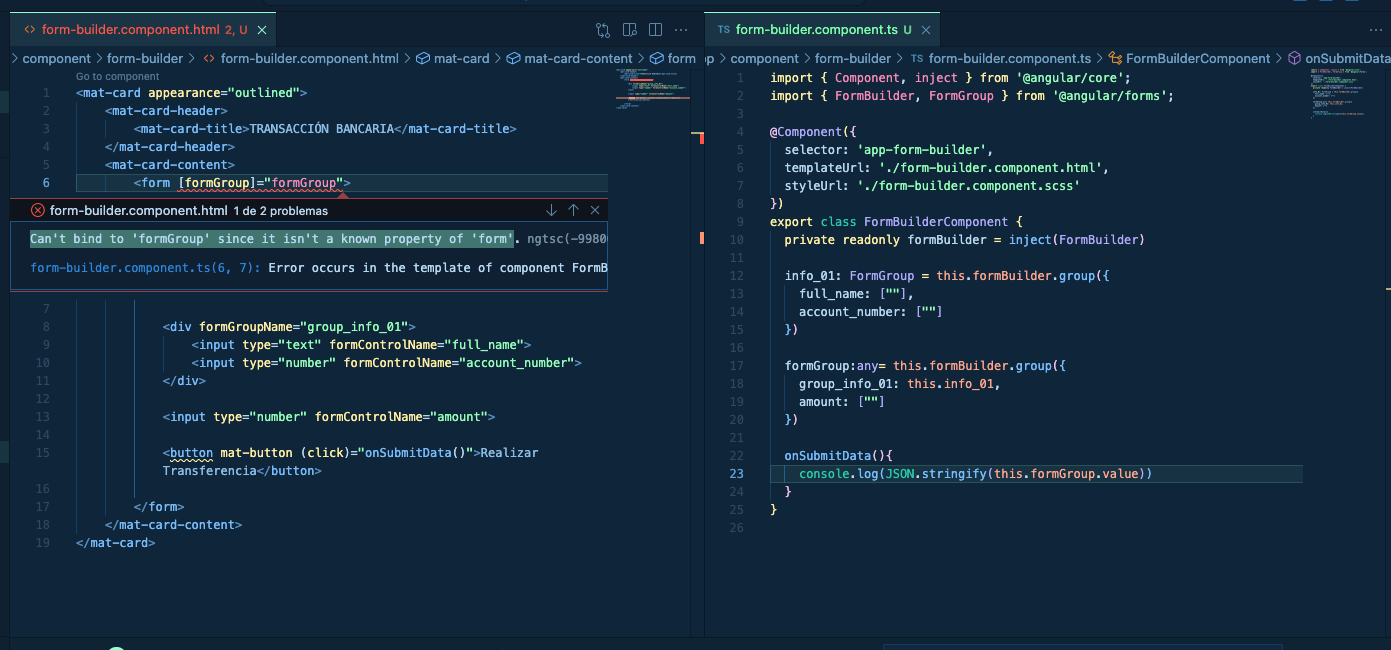Open FormBuilderComponent breadcrumb in TS editor
1391x650 pixels.
click(x=1189, y=58)
